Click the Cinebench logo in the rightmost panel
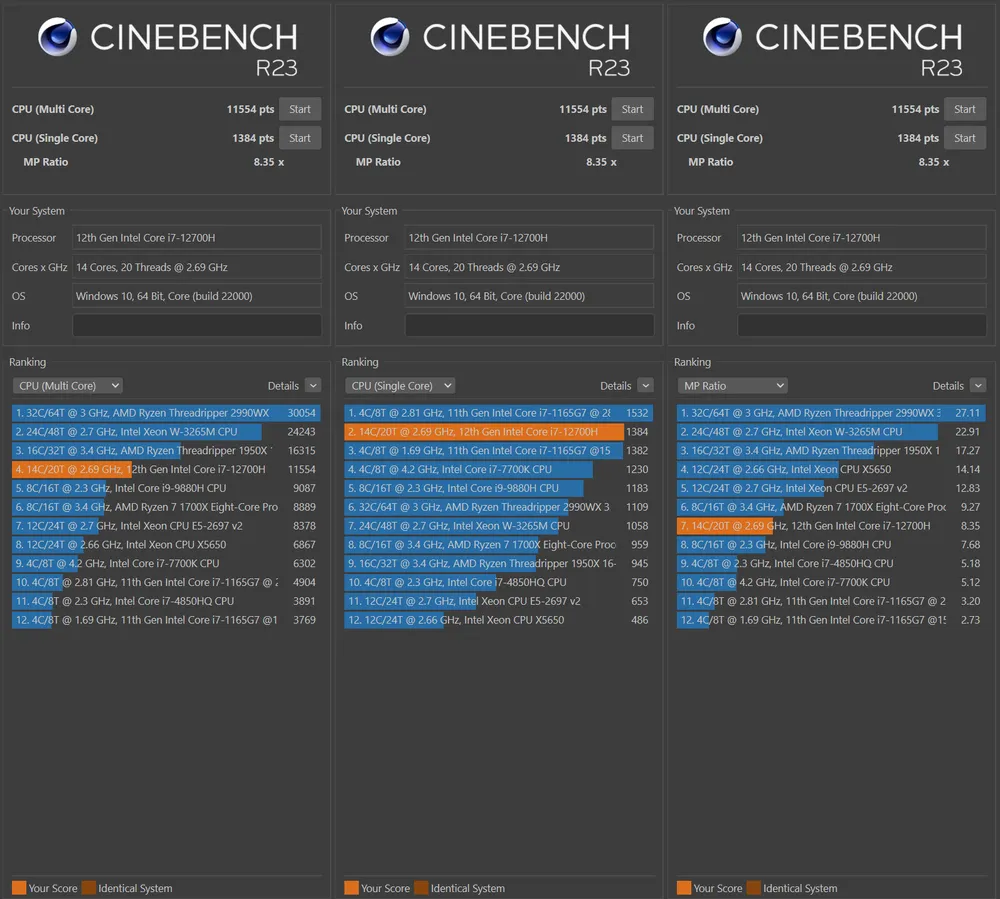Screen dimensions: 1000x899 722,38
